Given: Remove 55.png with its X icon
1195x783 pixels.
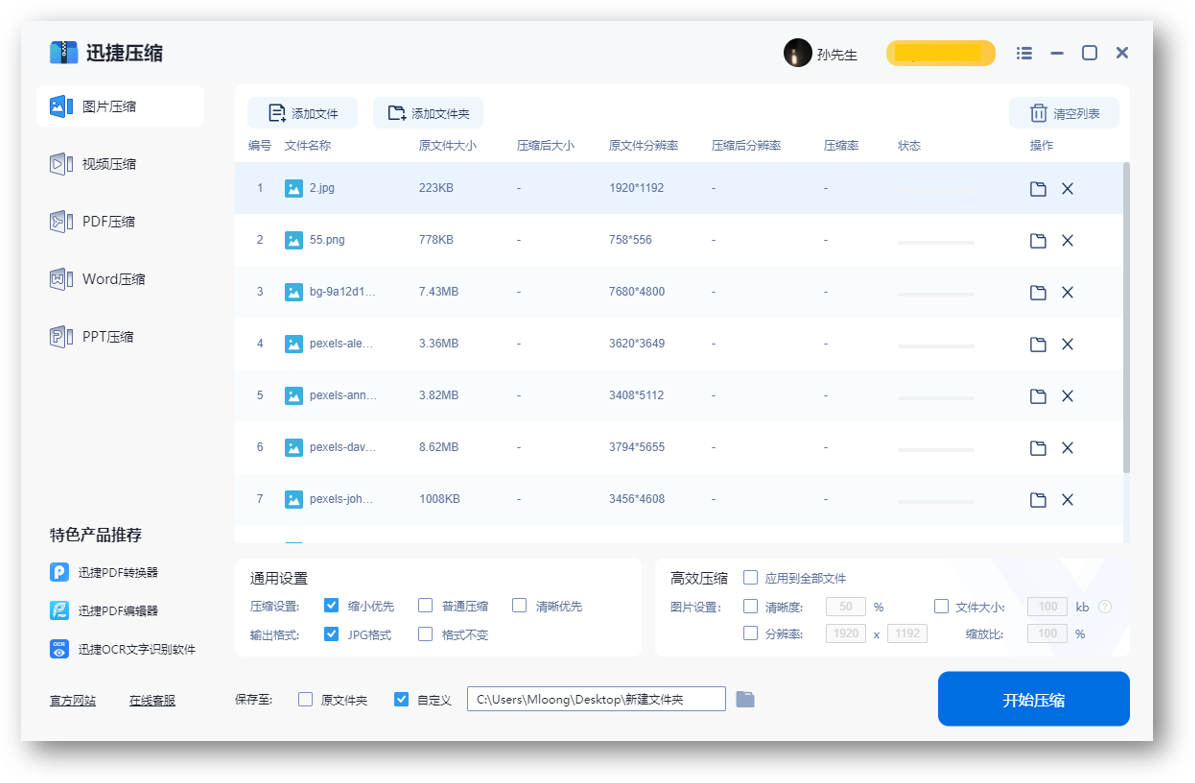Looking at the screenshot, I should [1068, 240].
